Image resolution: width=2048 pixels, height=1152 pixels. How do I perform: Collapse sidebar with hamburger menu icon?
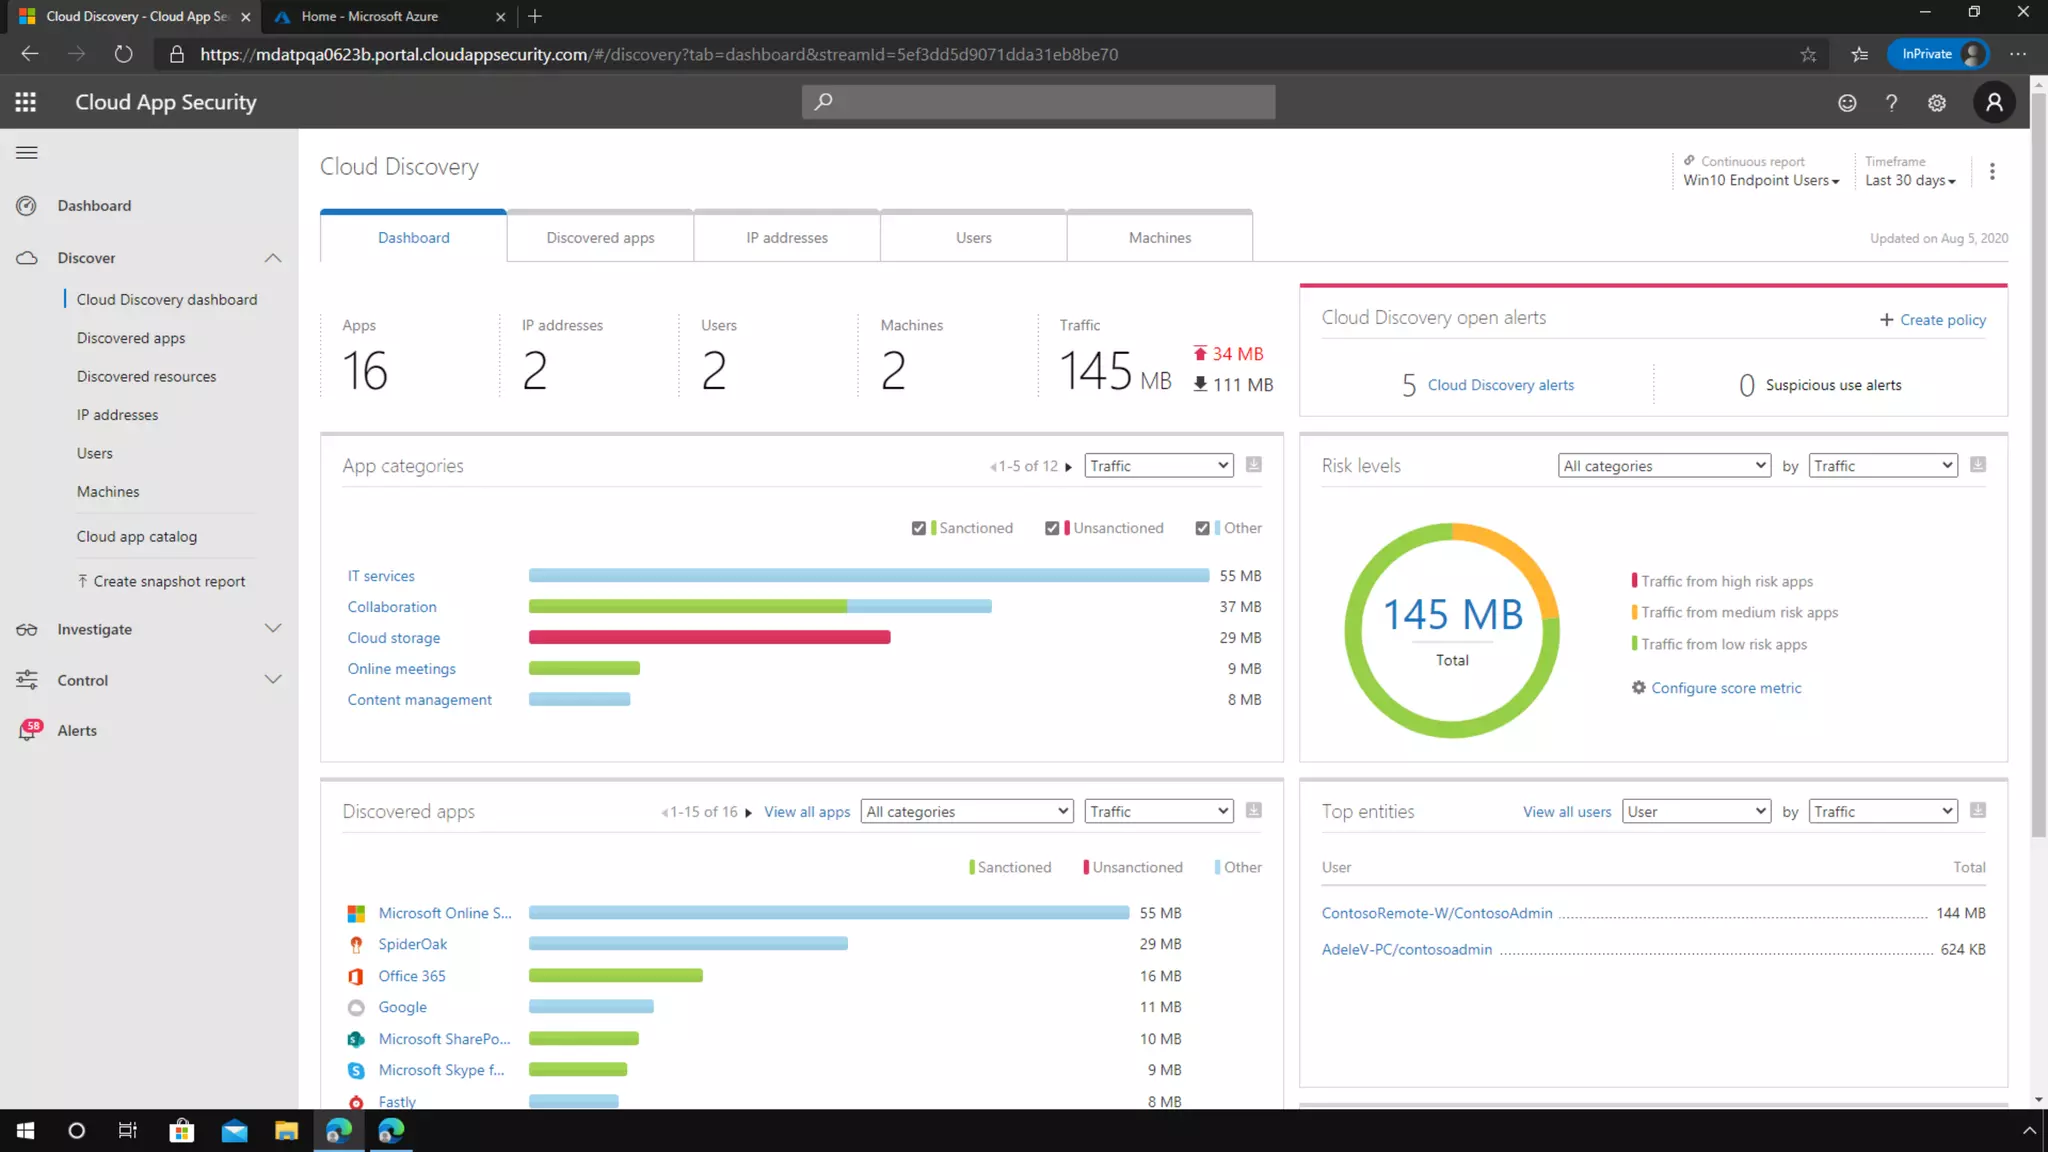click(x=27, y=153)
